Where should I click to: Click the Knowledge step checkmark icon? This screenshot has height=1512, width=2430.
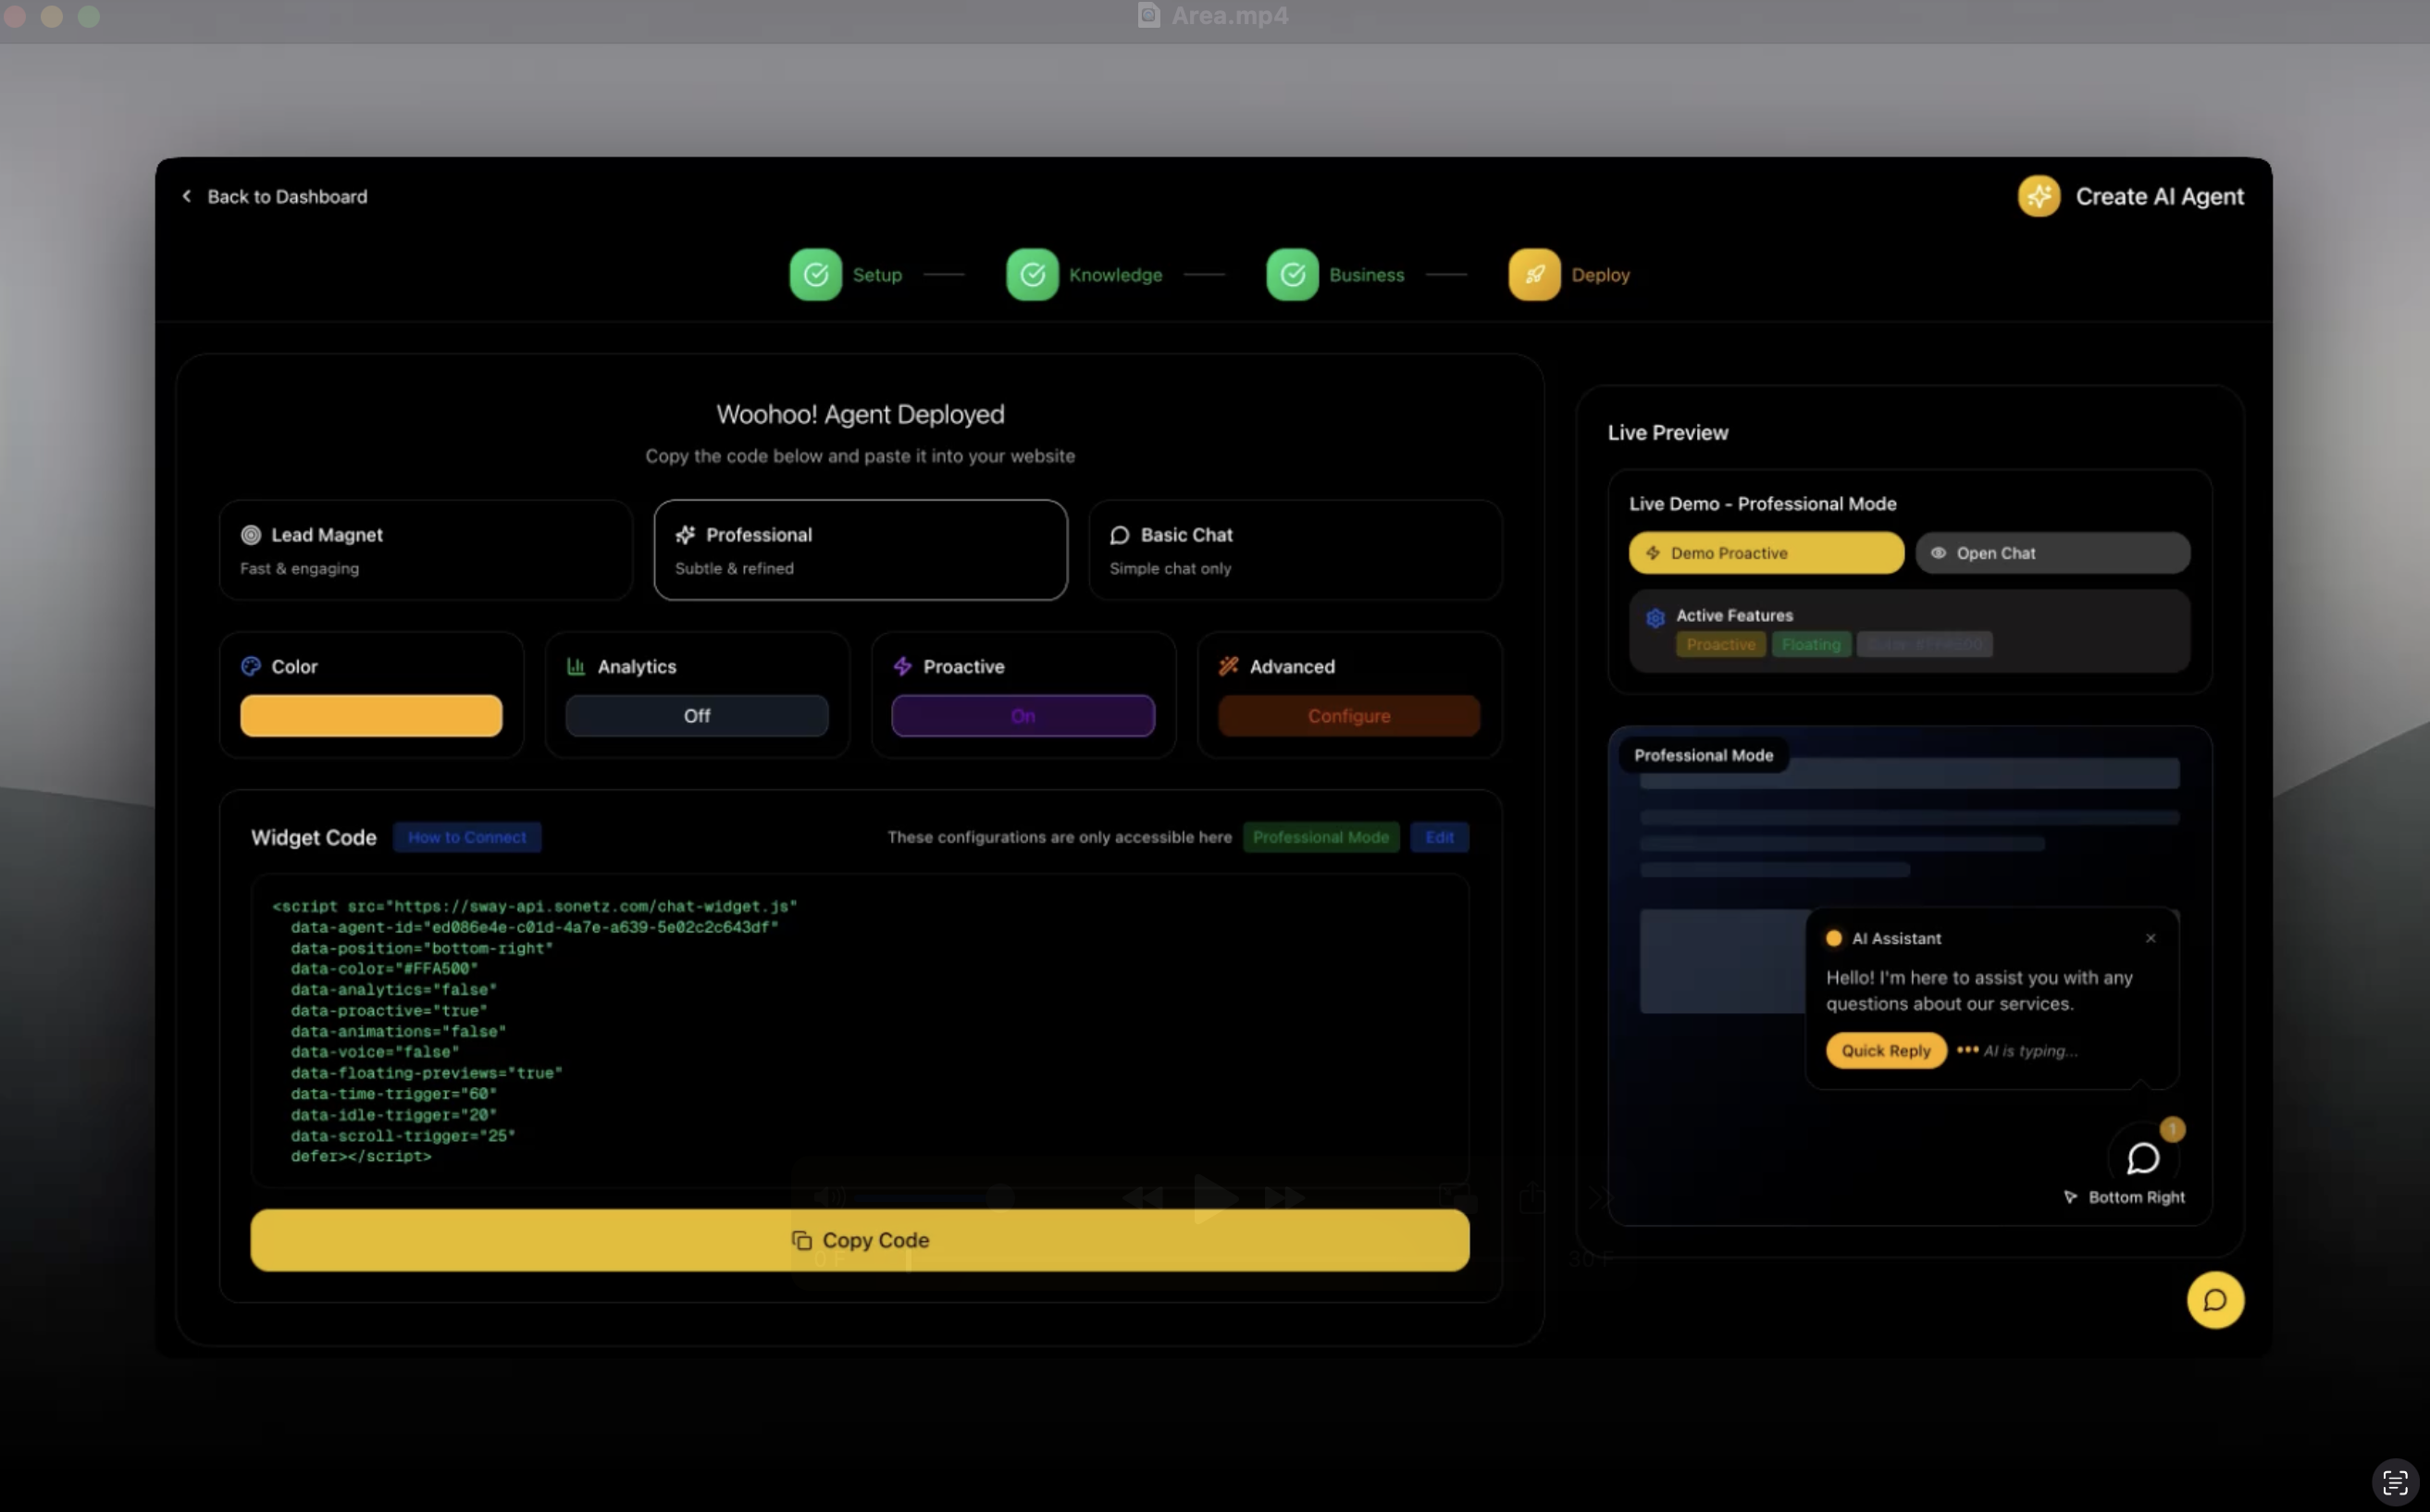(1031, 274)
